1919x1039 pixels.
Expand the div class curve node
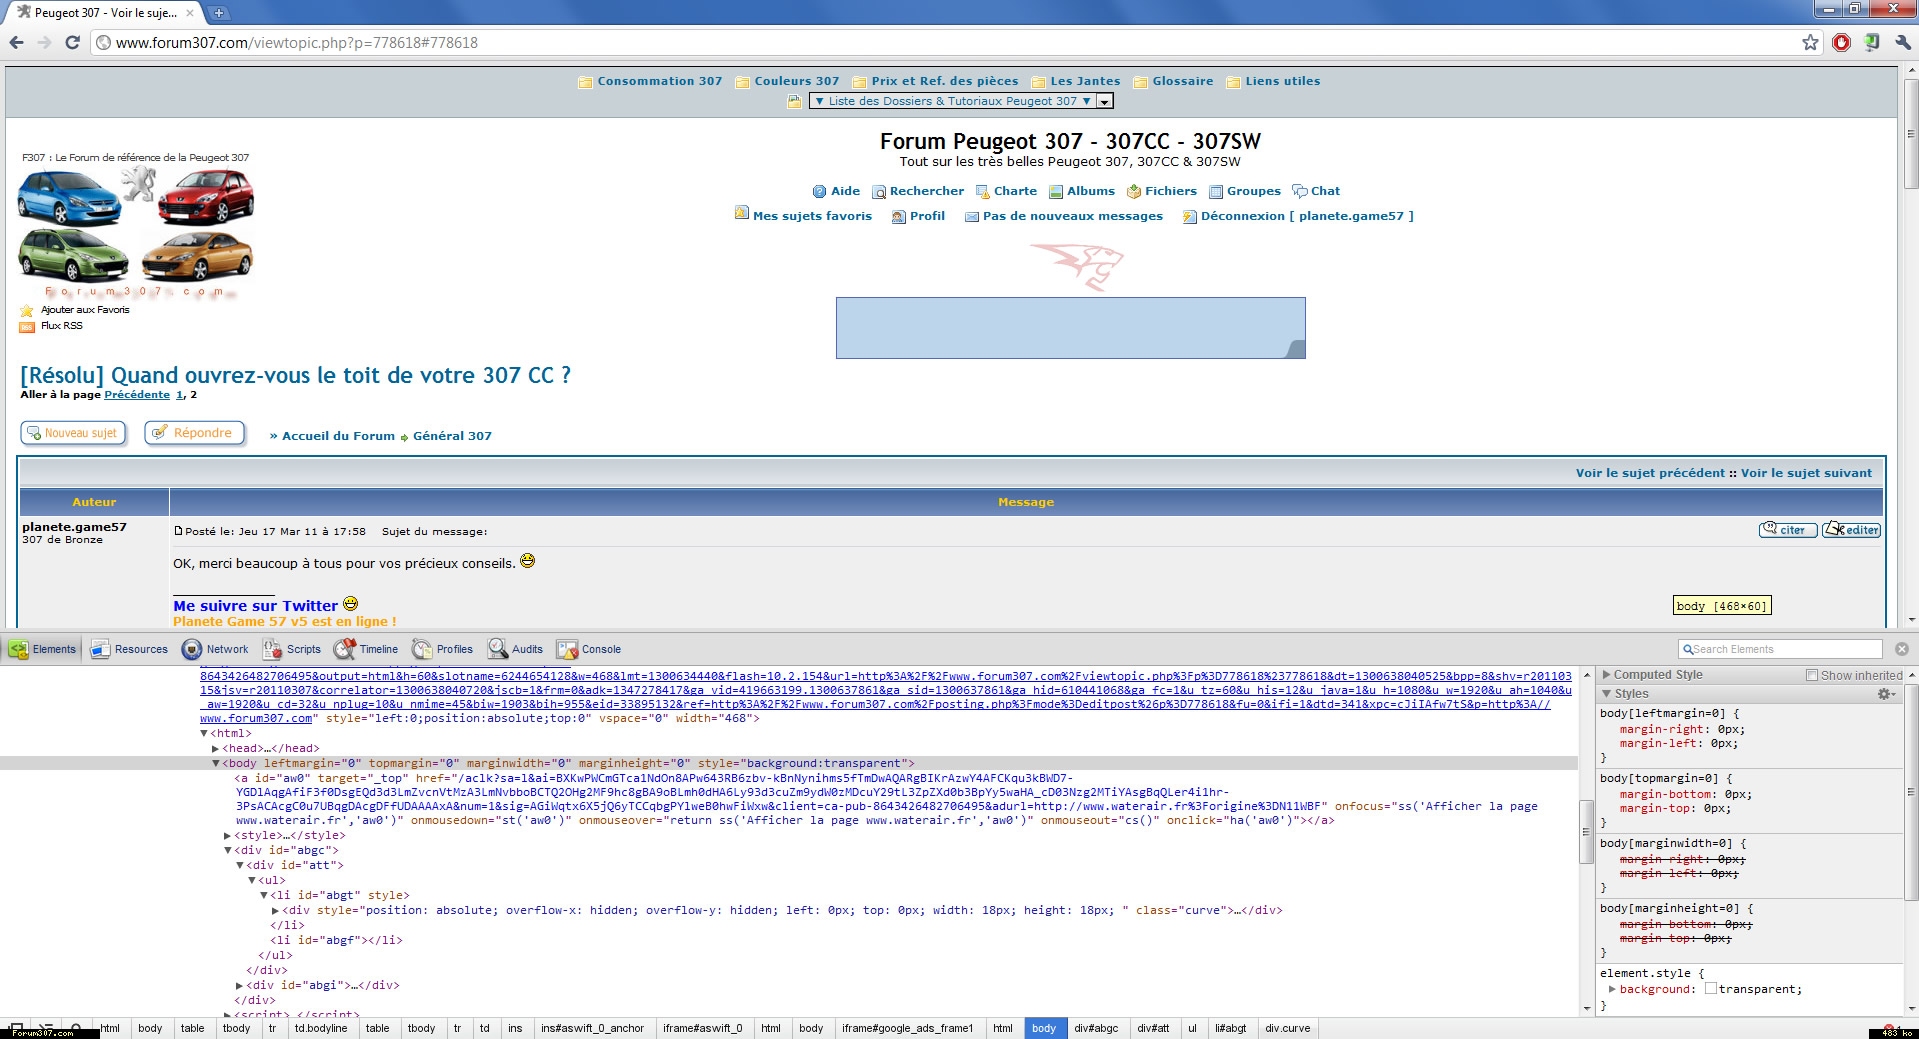coord(275,910)
